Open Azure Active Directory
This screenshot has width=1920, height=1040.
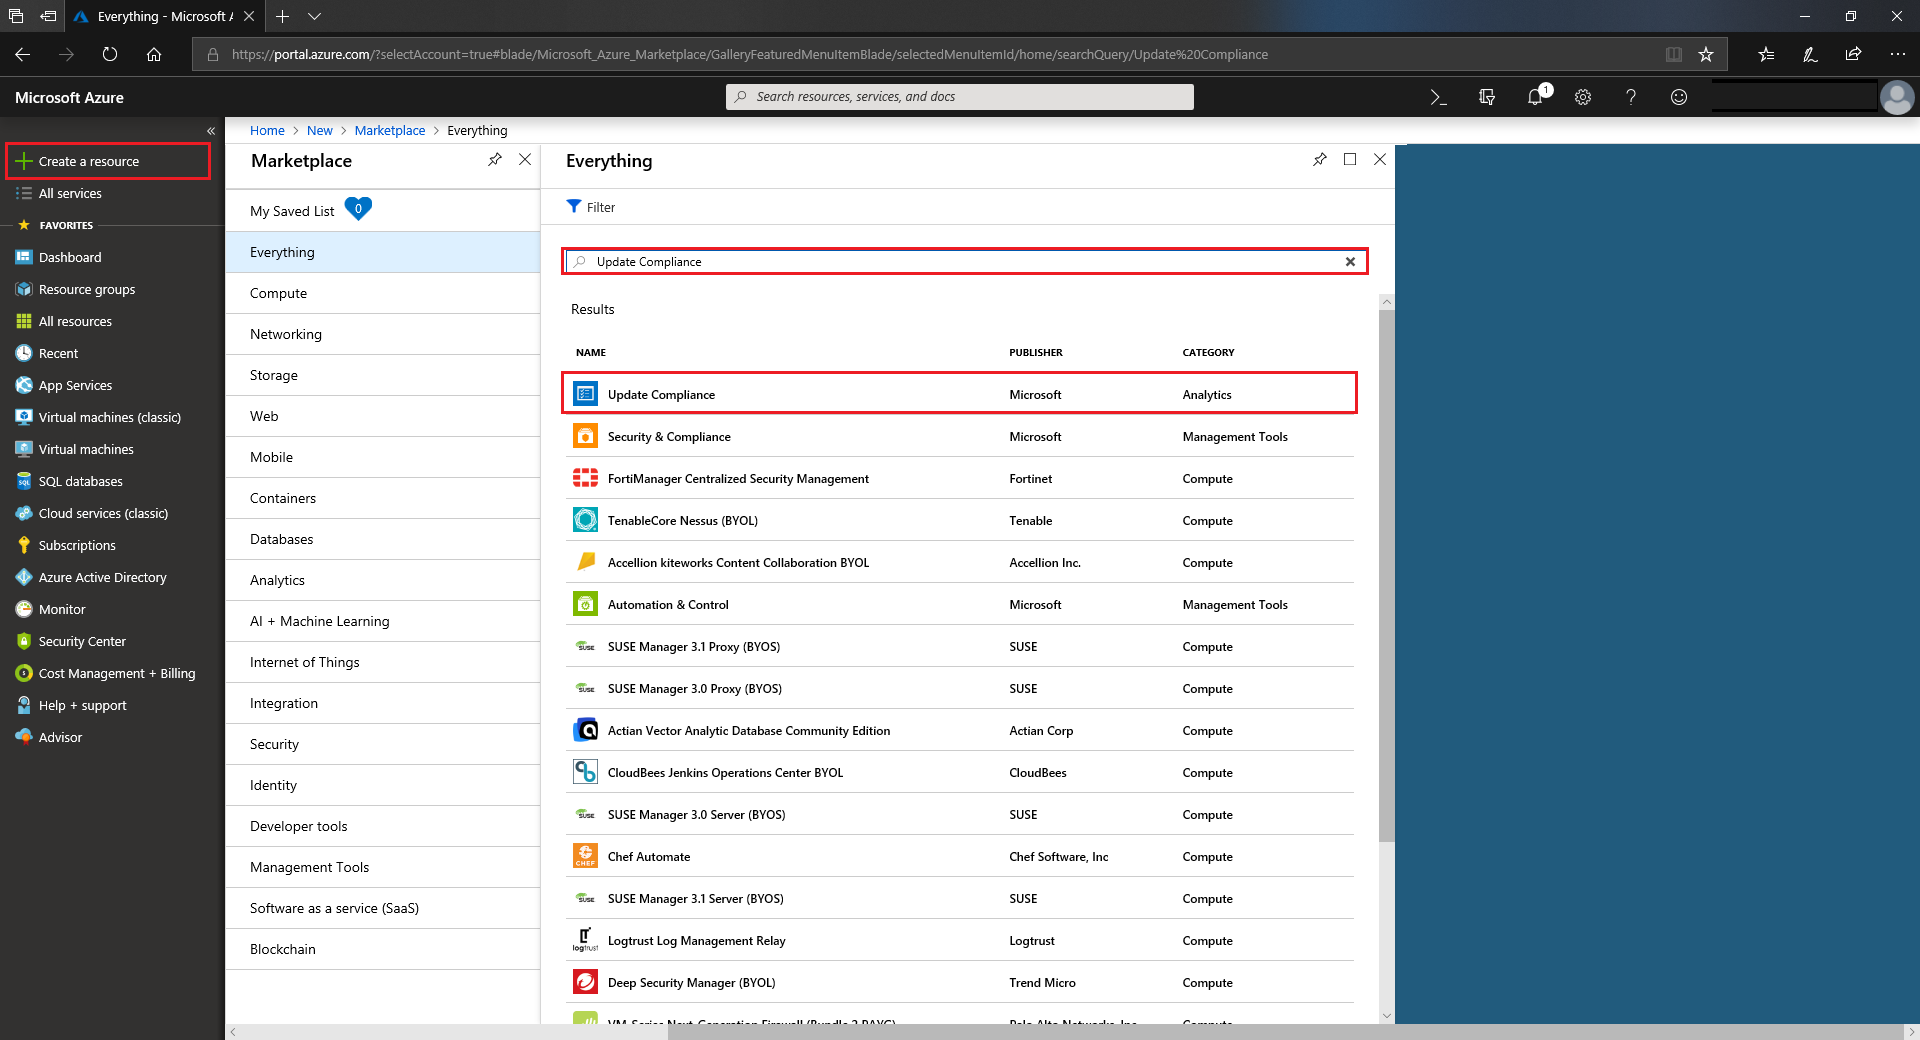(x=102, y=577)
